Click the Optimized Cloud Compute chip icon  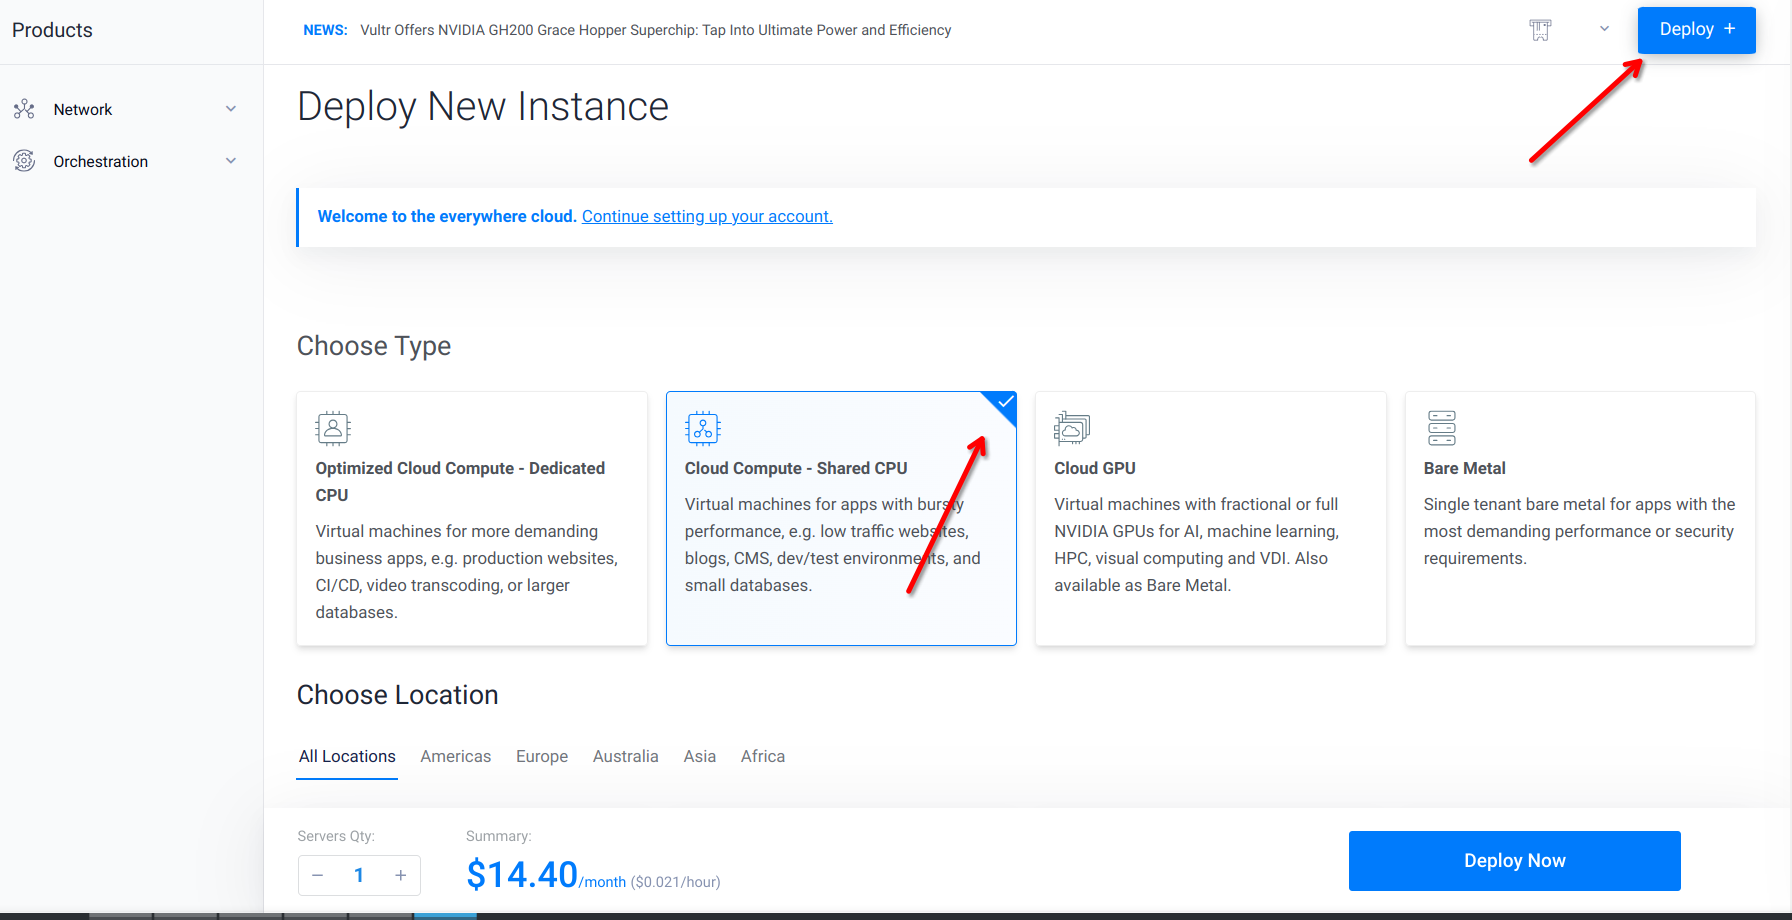333,428
